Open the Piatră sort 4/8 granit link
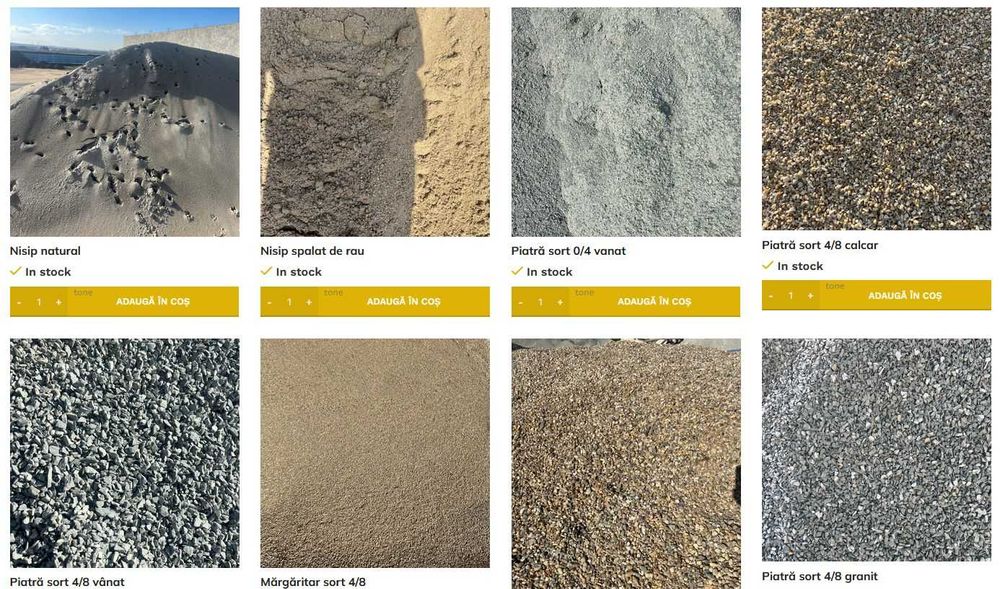This screenshot has height=589, width=1000. [x=820, y=576]
